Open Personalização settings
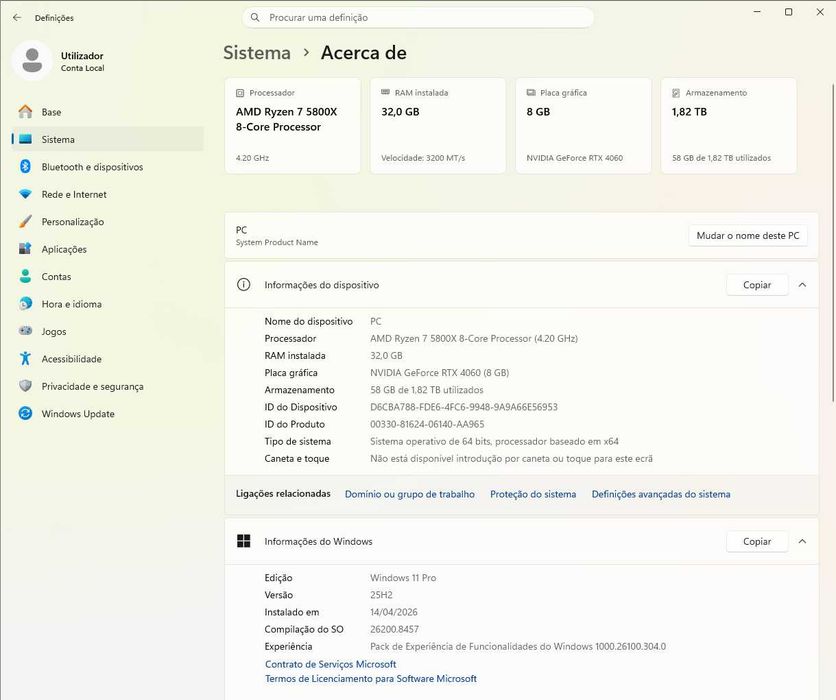The image size is (836, 700). coord(107,222)
